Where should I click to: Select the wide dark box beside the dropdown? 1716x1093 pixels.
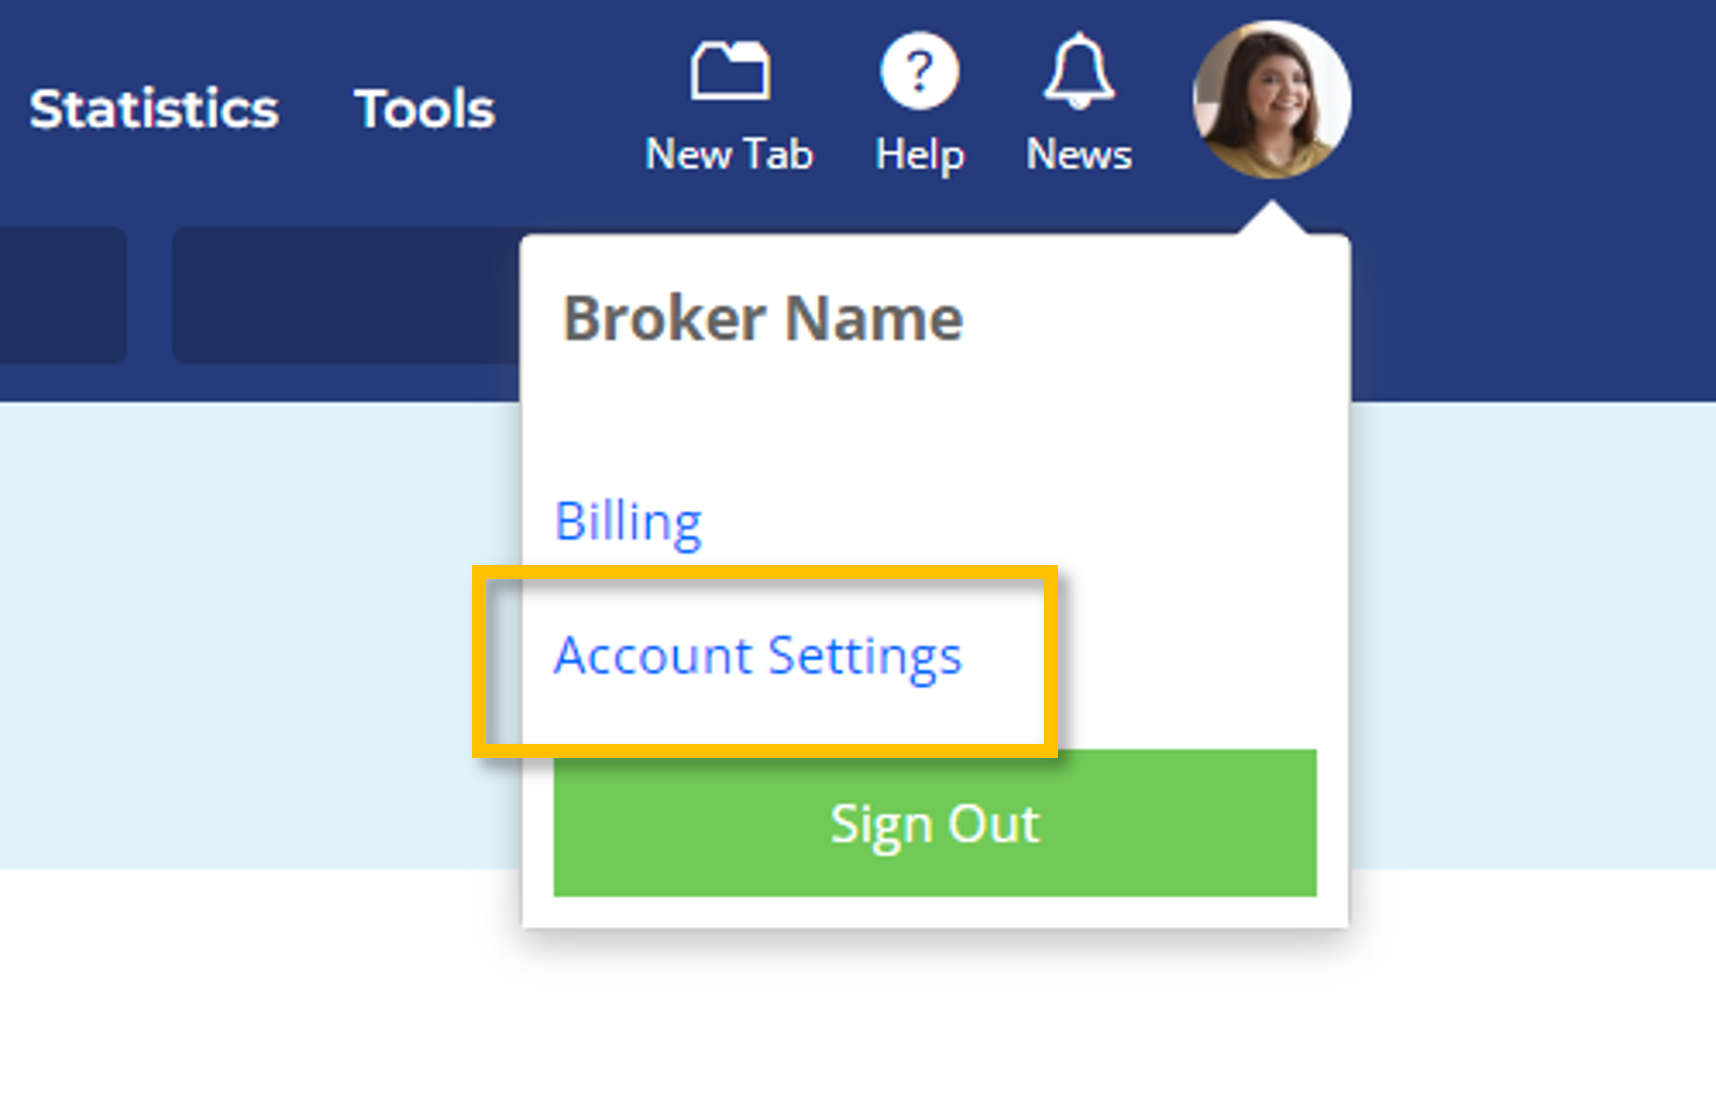[x=346, y=295]
